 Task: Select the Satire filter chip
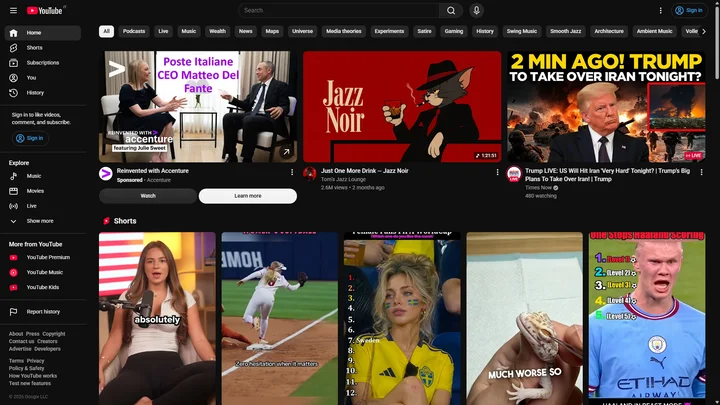pos(424,31)
